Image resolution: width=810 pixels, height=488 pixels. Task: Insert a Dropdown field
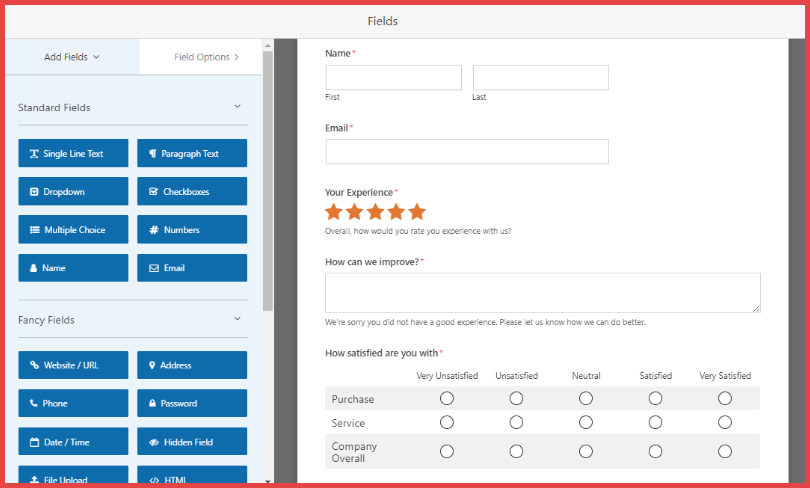tap(73, 192)
